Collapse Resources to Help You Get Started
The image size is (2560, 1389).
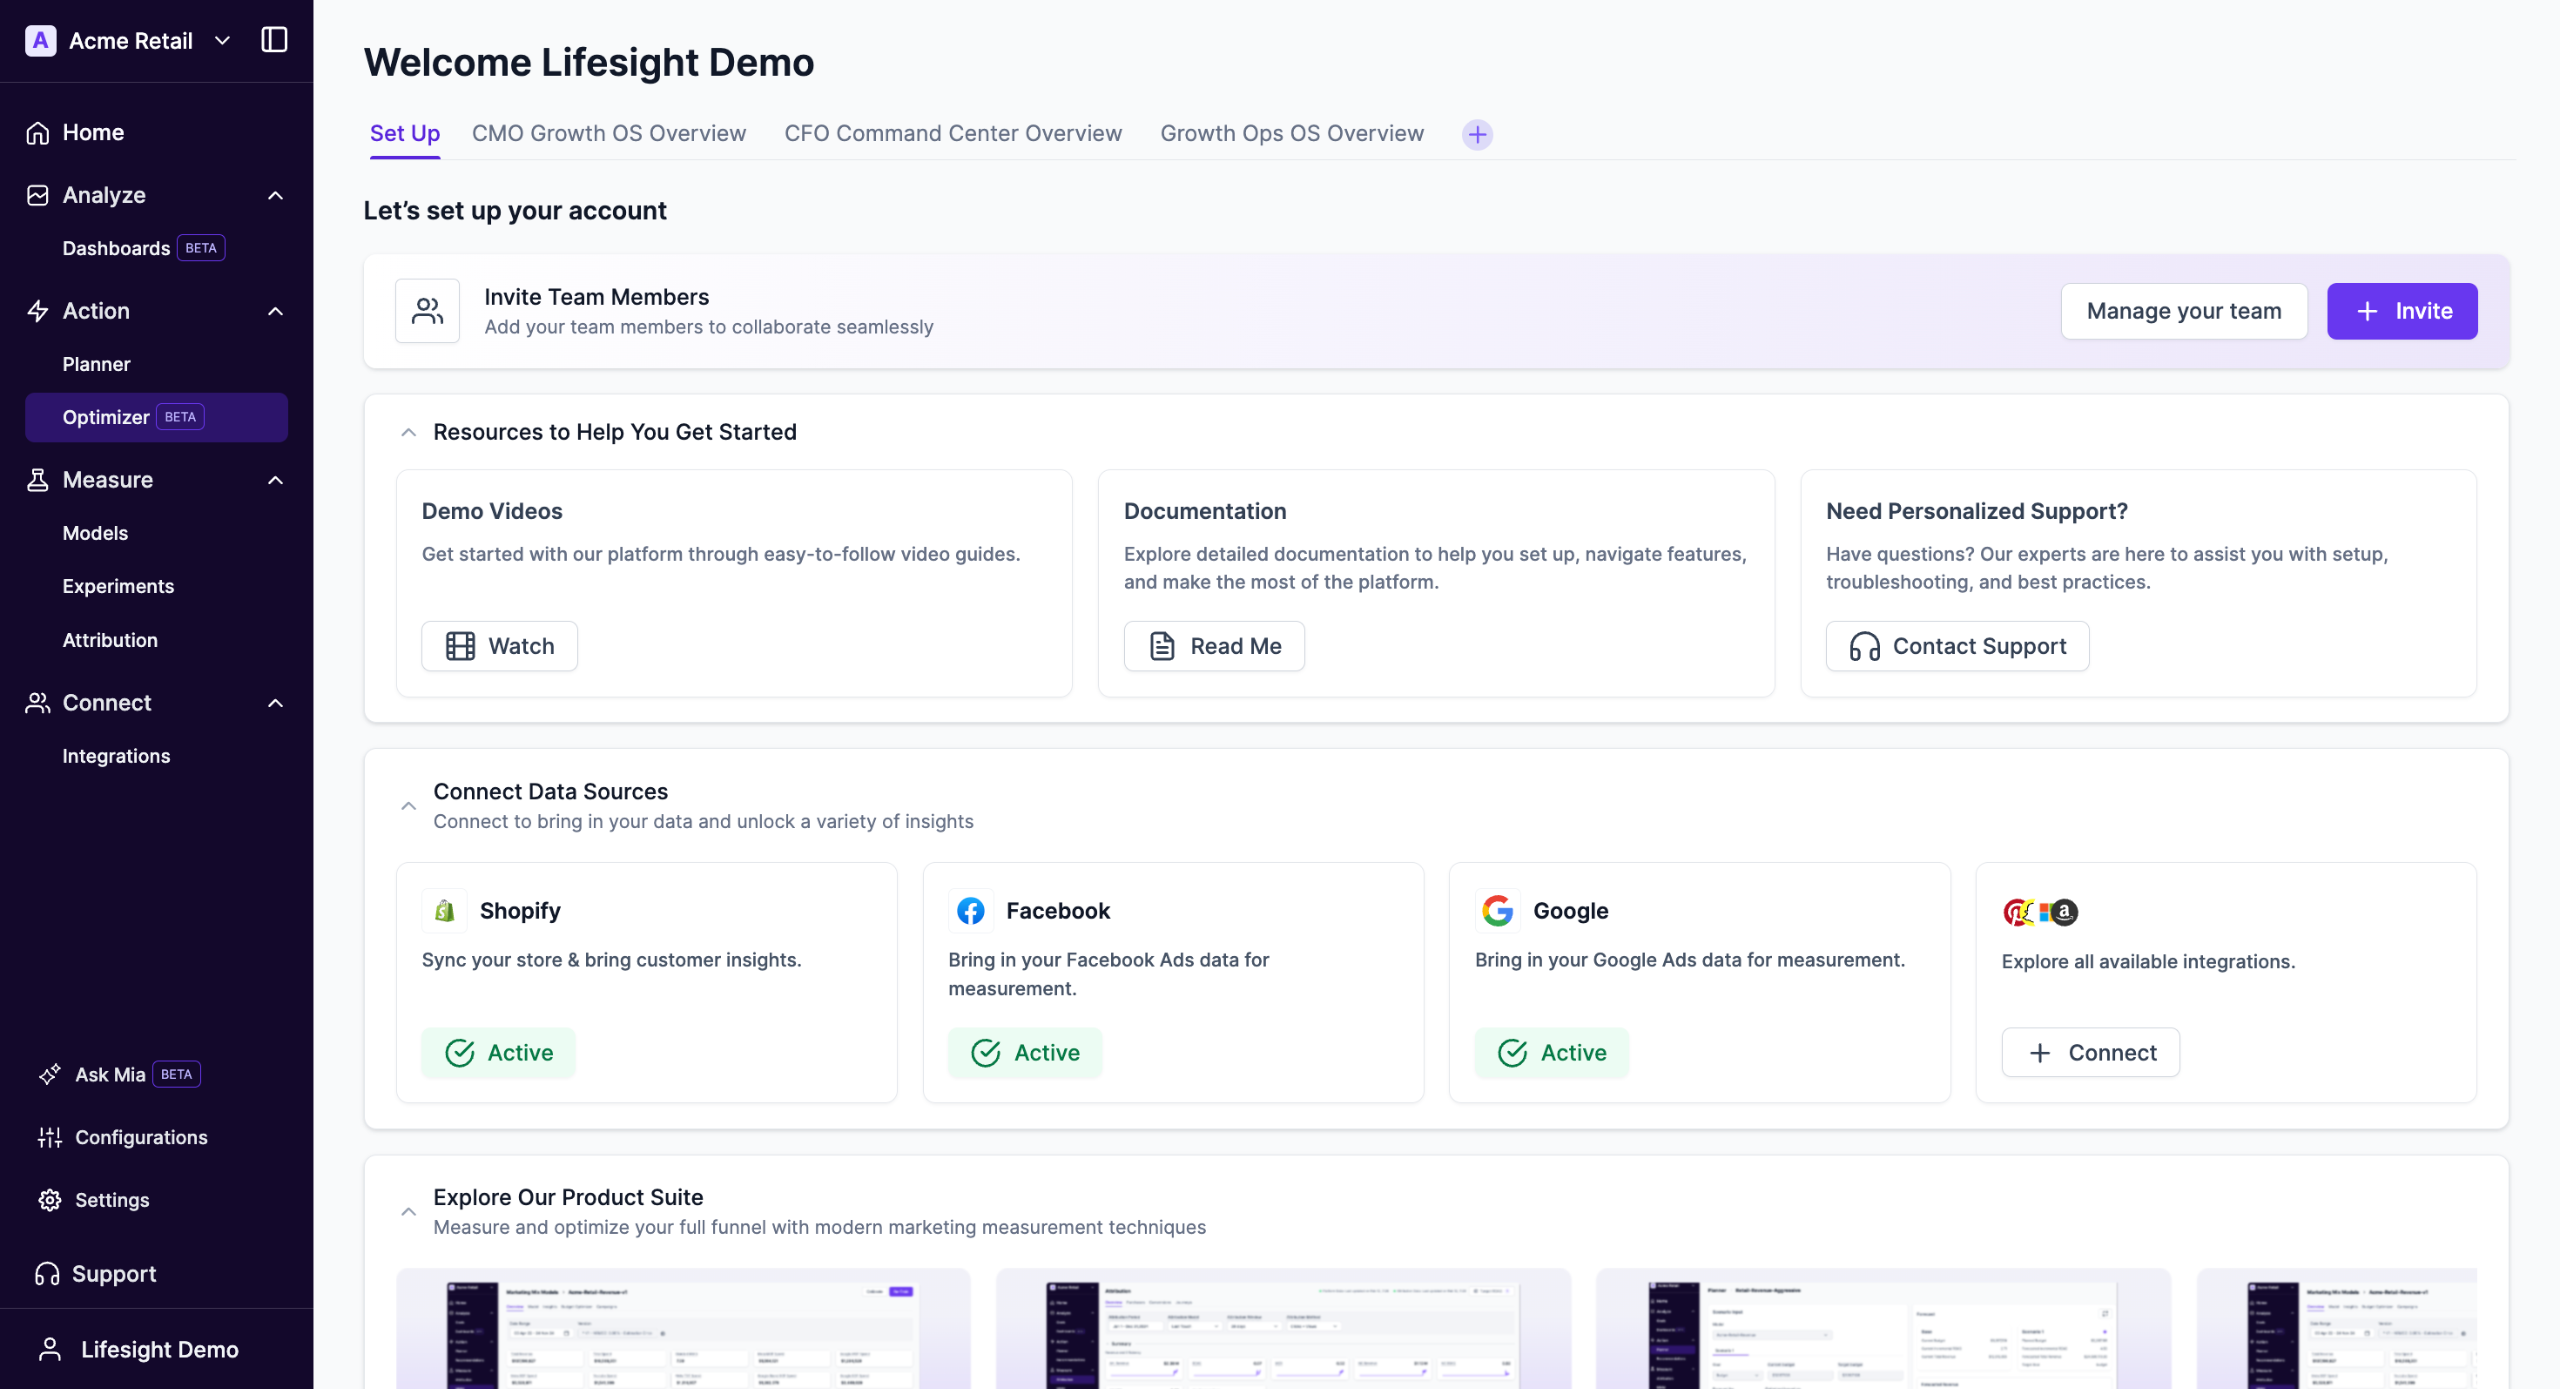coord(408,433)
